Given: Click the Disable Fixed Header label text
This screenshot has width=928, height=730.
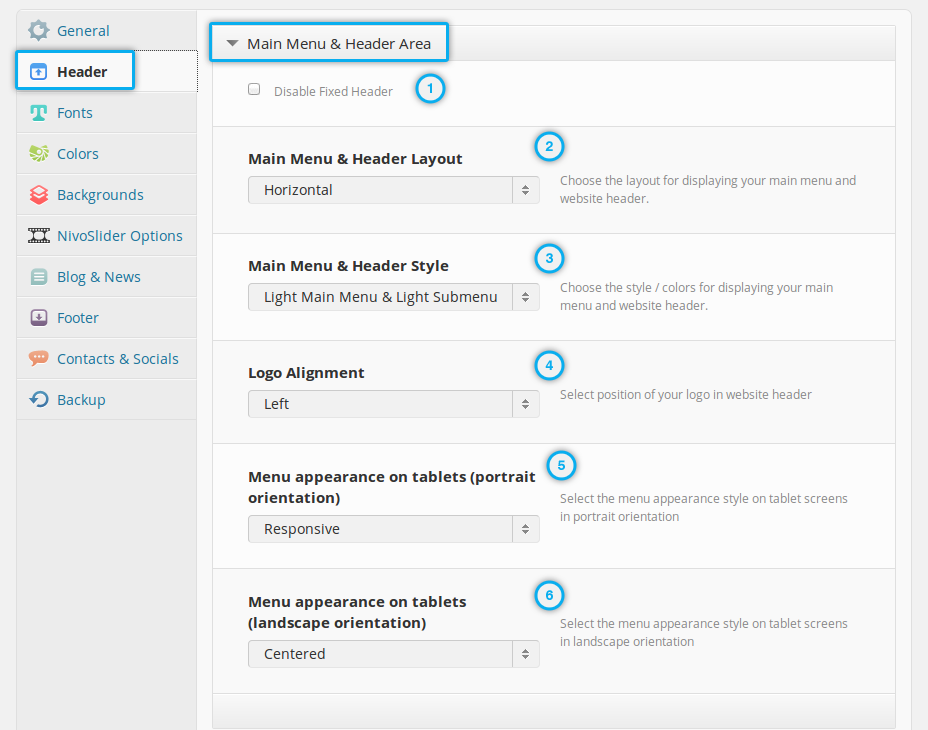Looking at the screenshot, I should pos(333,91).
